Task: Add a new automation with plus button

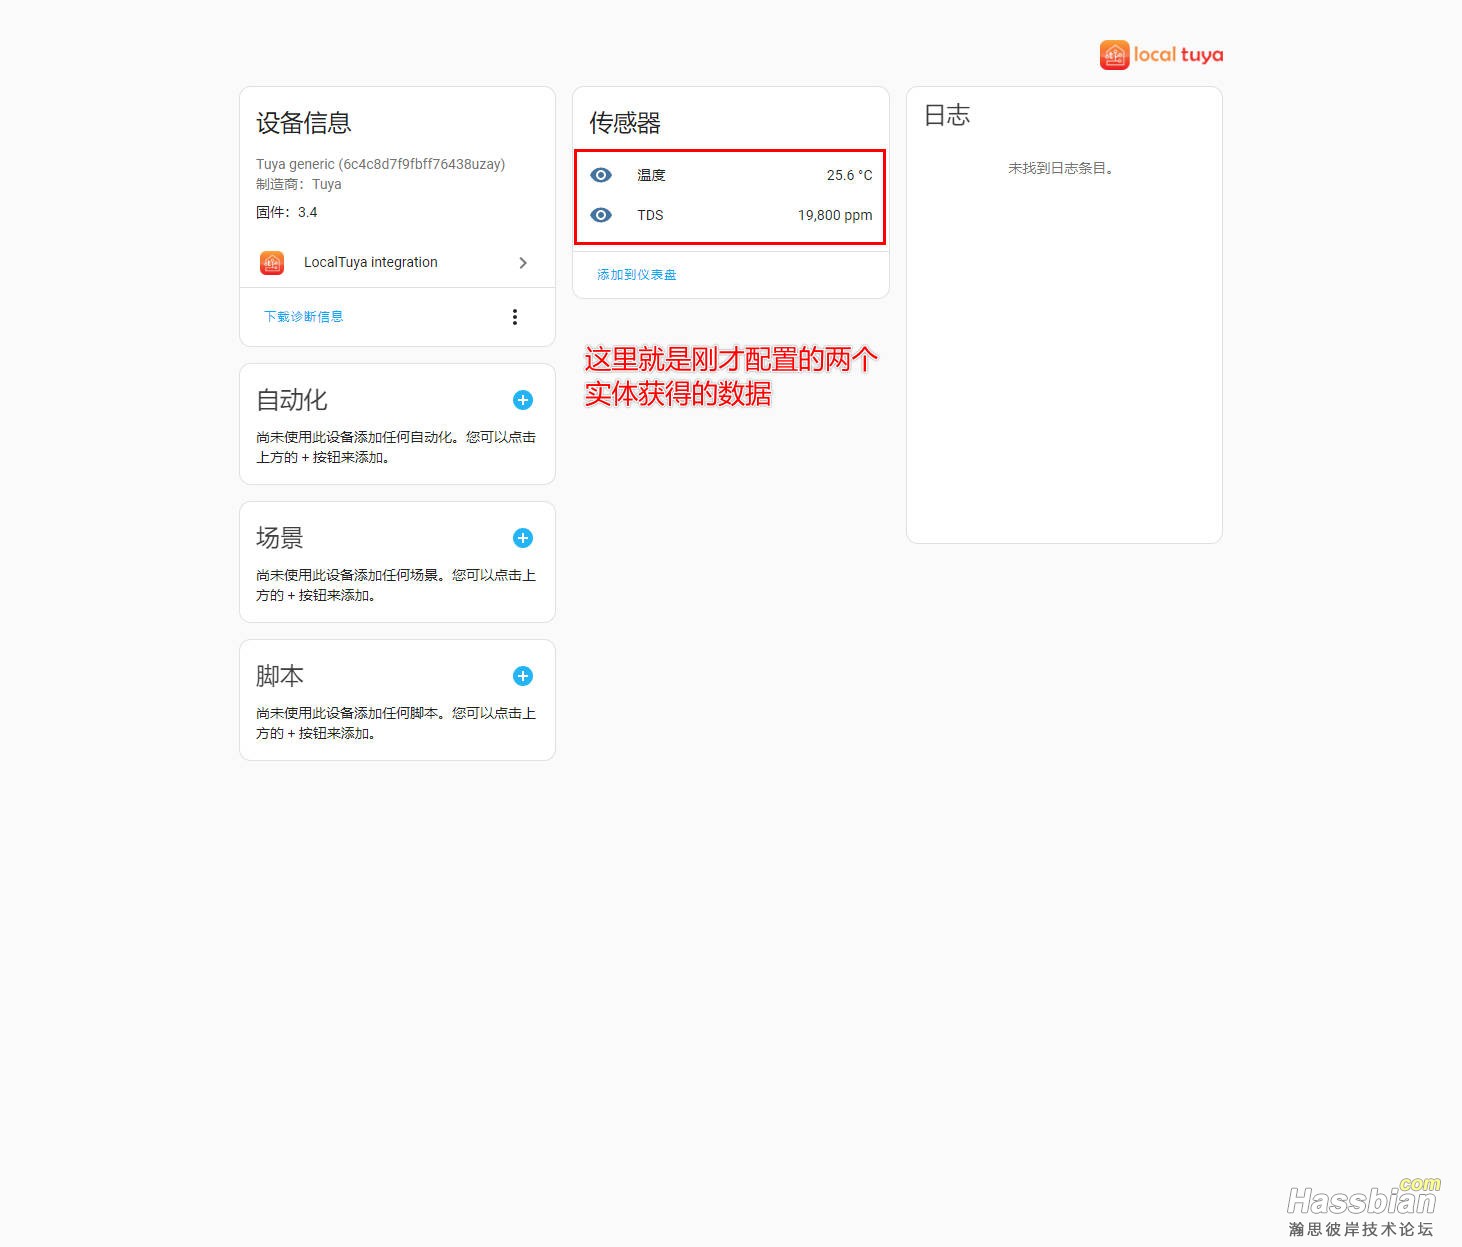Action: (x=523, y=400)
